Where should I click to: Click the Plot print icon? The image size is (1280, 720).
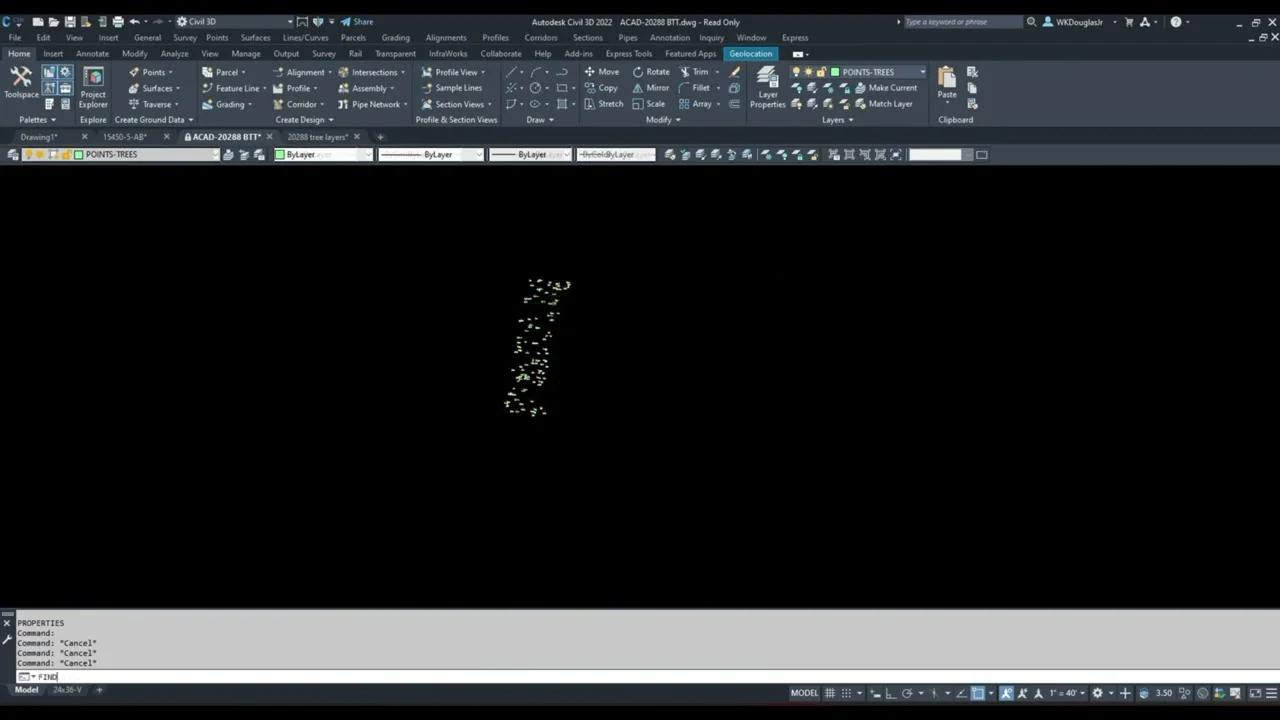coord(118,22)
